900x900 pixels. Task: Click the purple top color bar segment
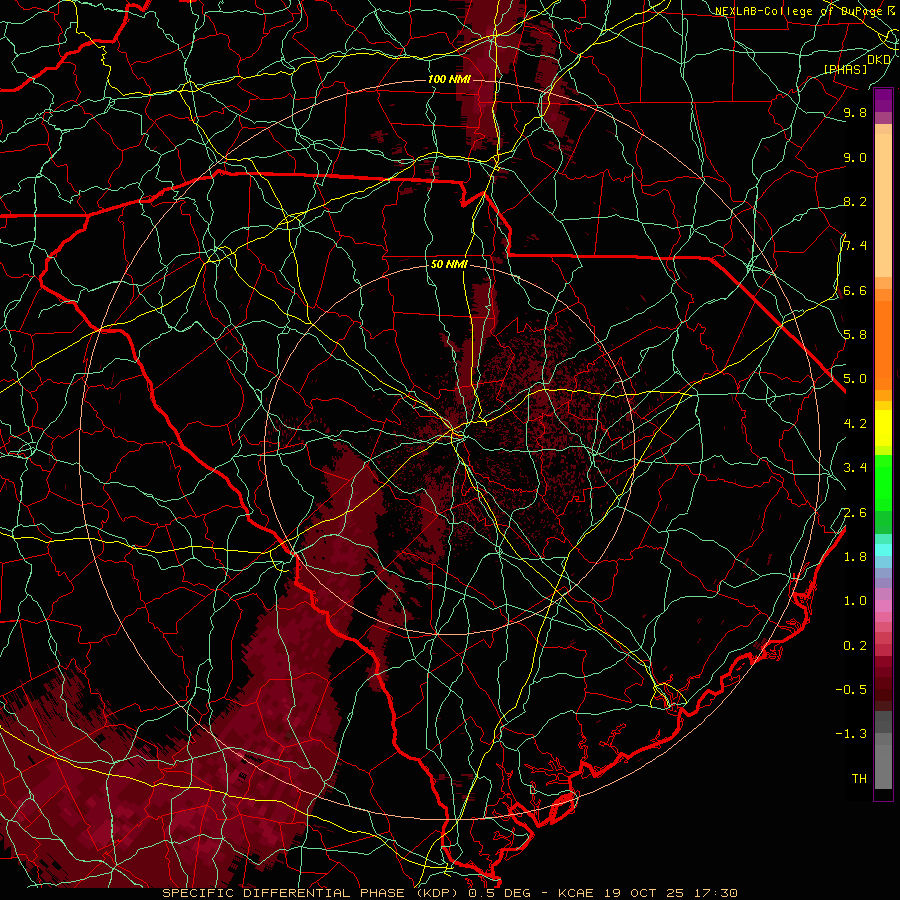click(x=883, y=100)
